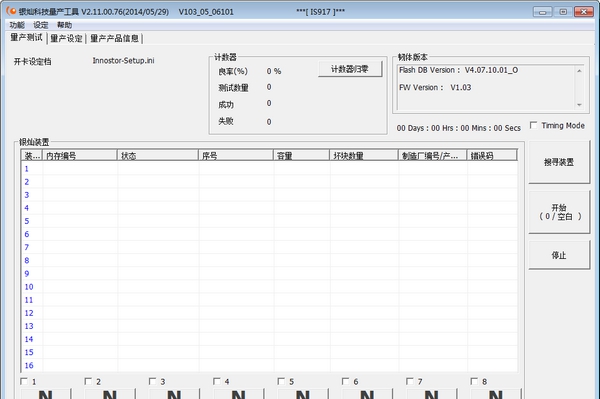Check port 7 checkbox
Screen dimensions: 600x399
click(x=410, y=381)
